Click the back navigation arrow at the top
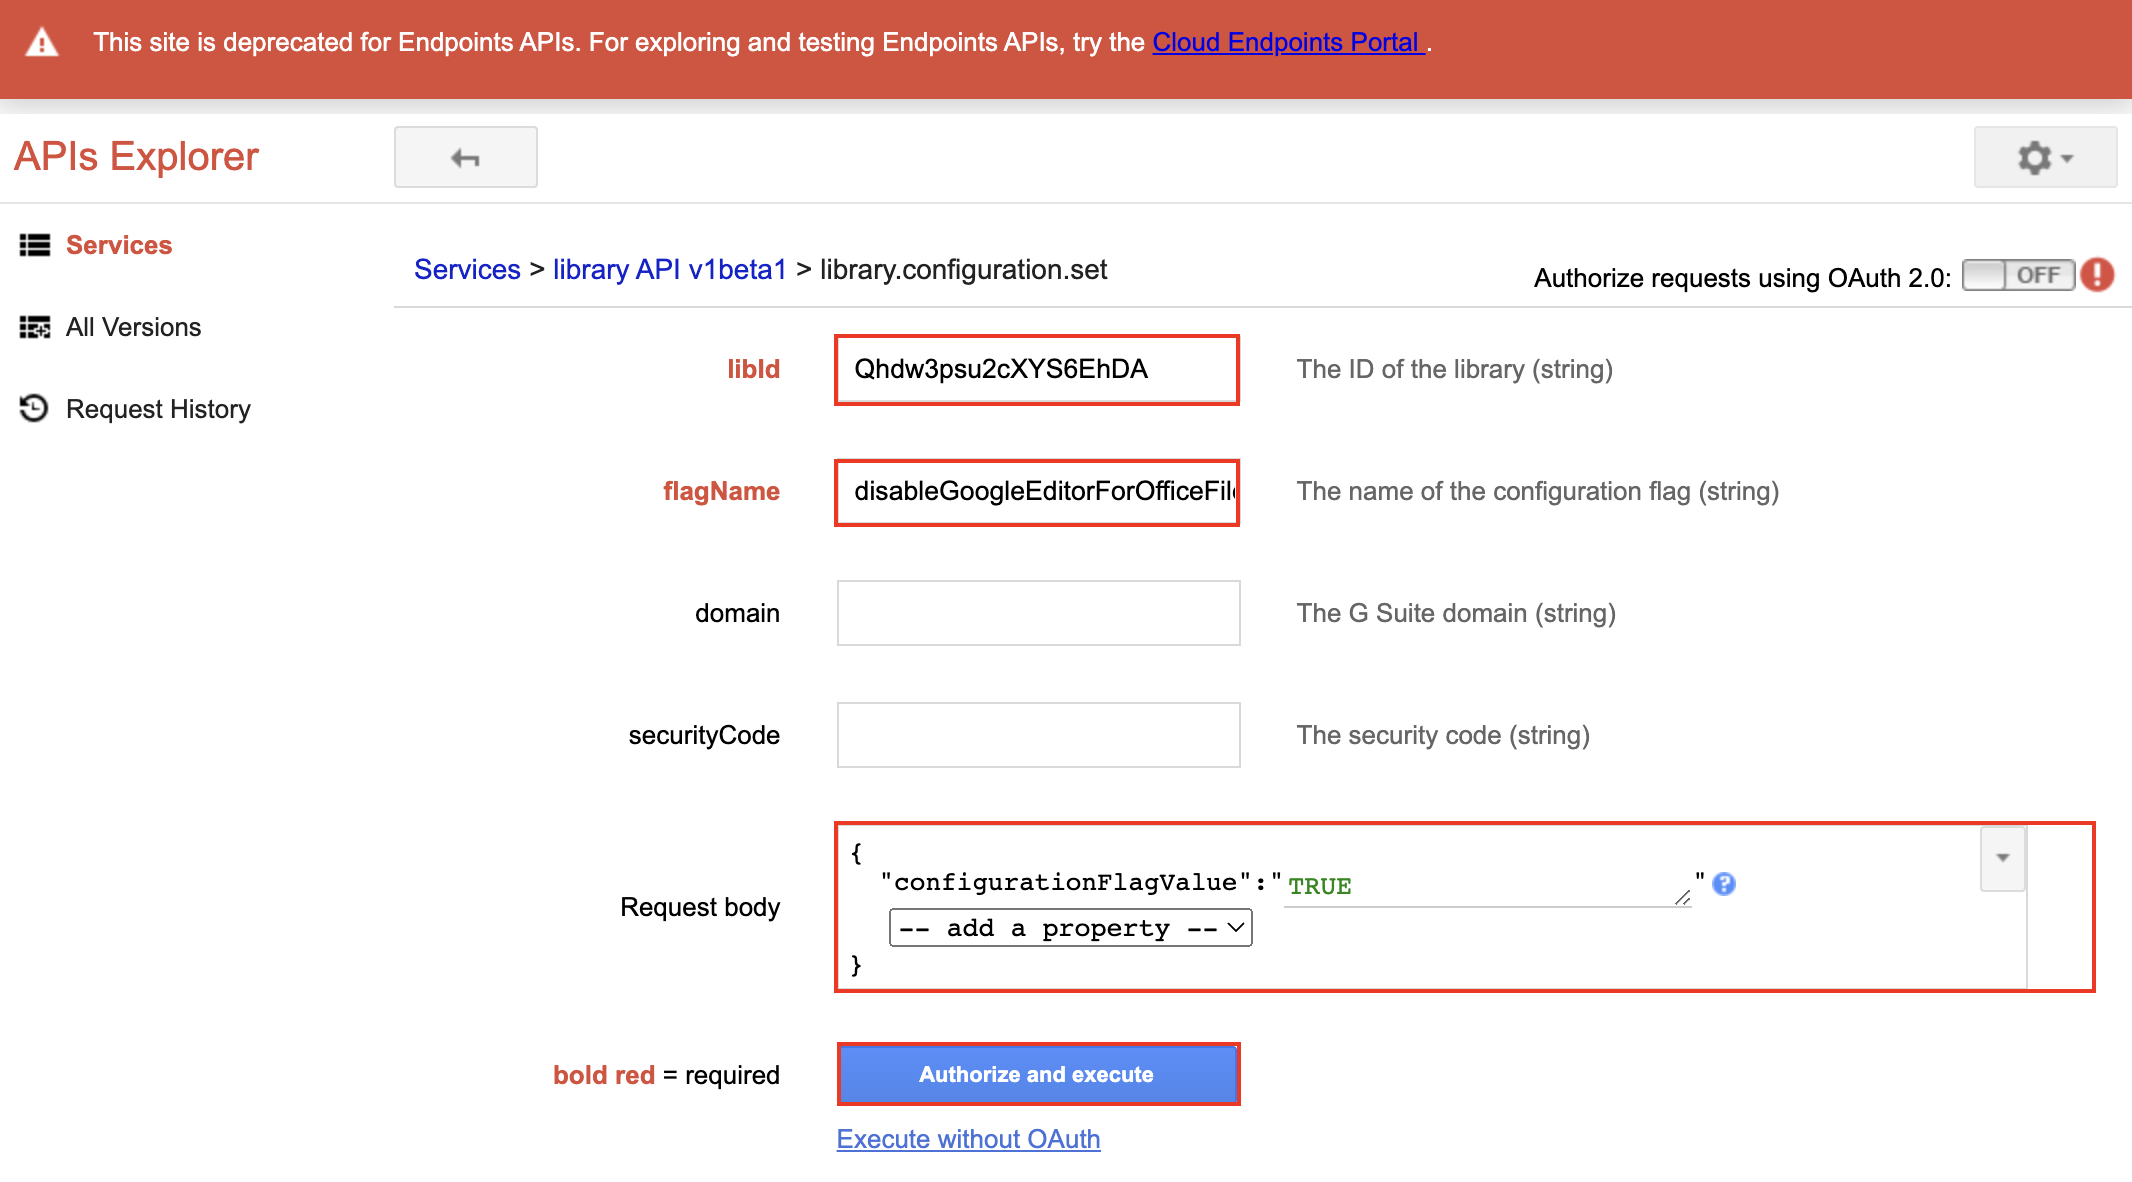The height and width of the screenshot is (1182, 2132). pos(464,156)
